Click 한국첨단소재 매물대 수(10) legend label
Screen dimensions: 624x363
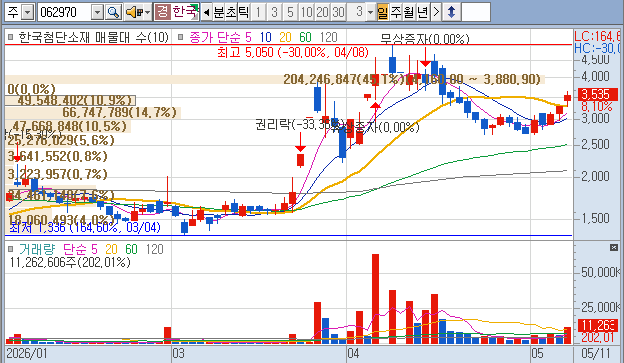point(94,37)
